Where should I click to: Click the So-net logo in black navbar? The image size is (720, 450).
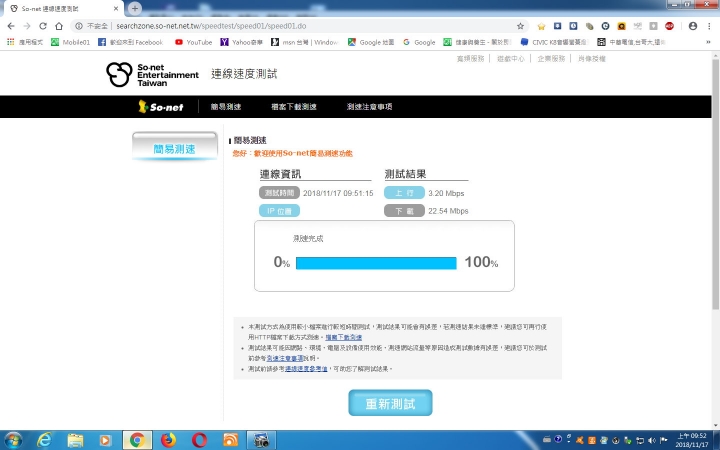pyautogui.click(x=161, y=107)
